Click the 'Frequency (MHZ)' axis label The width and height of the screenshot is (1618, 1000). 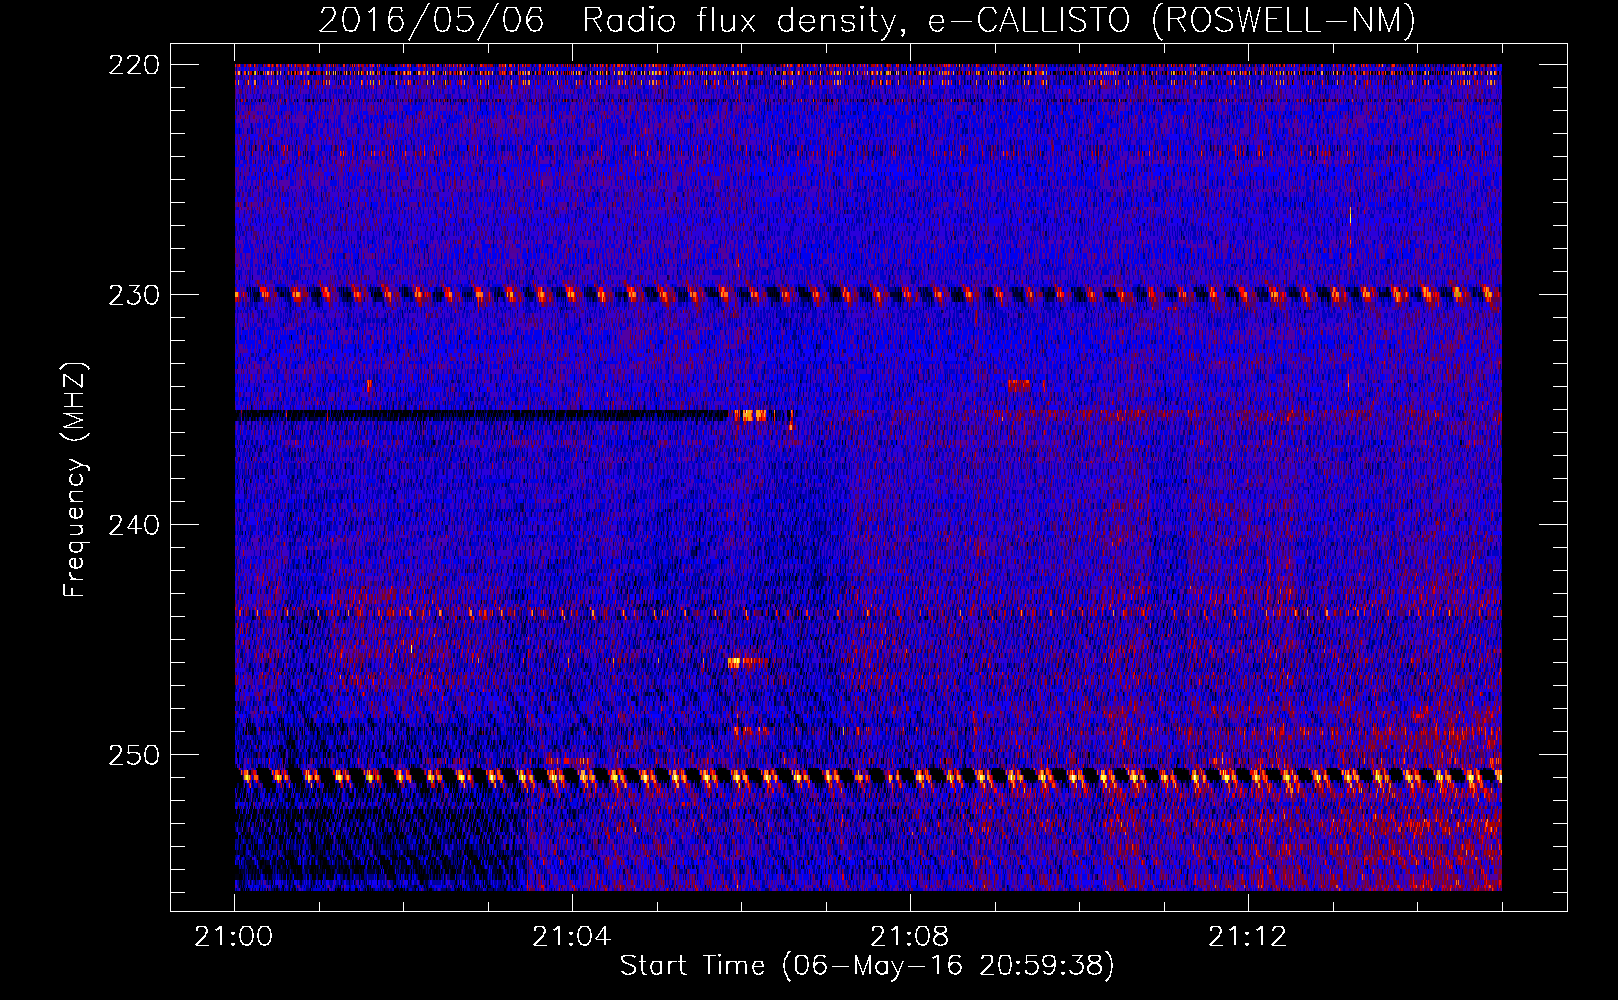[x=74, y=480]
